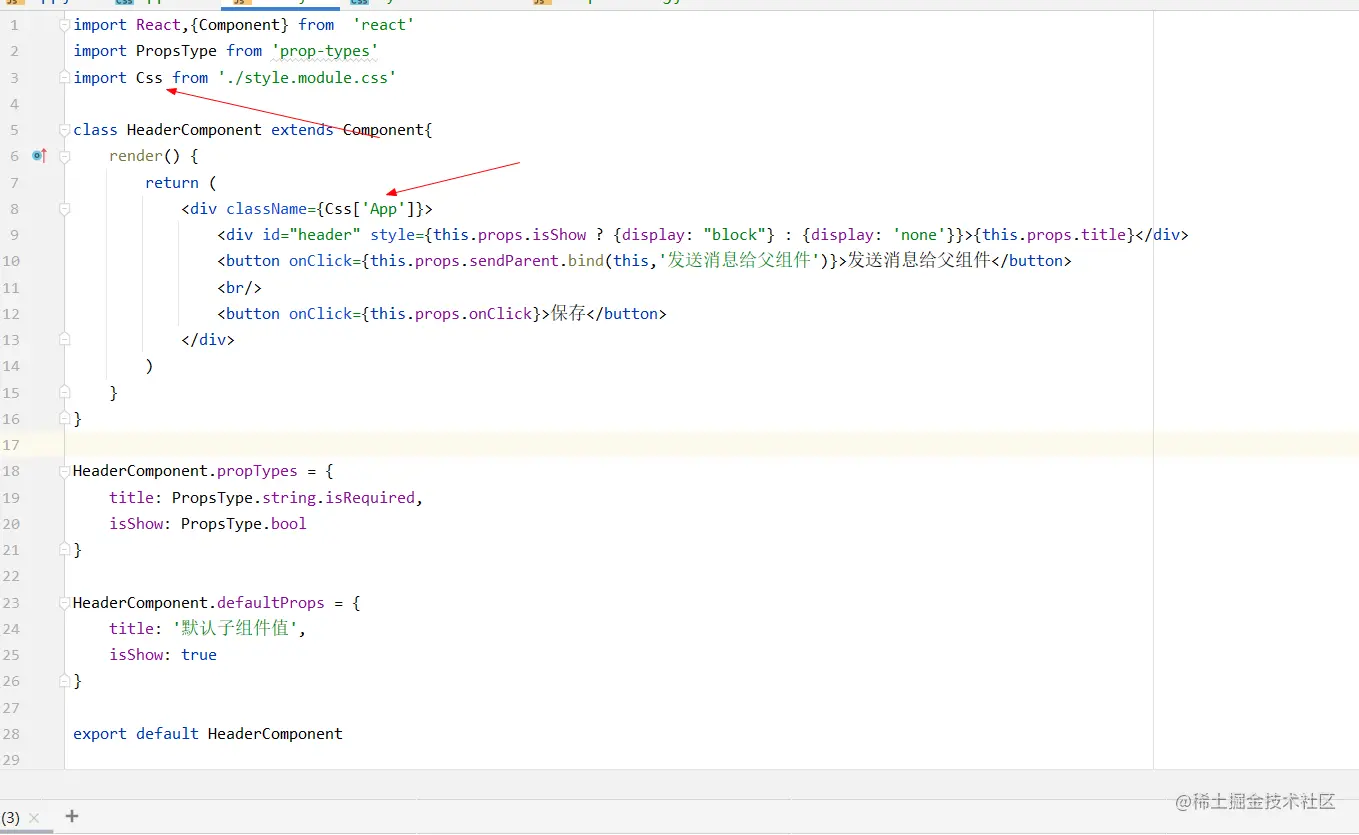The width and height of the screenshot is (1359, 835).
Task: Click the fold end marker on line 3
Action: [x=65, y=77]
